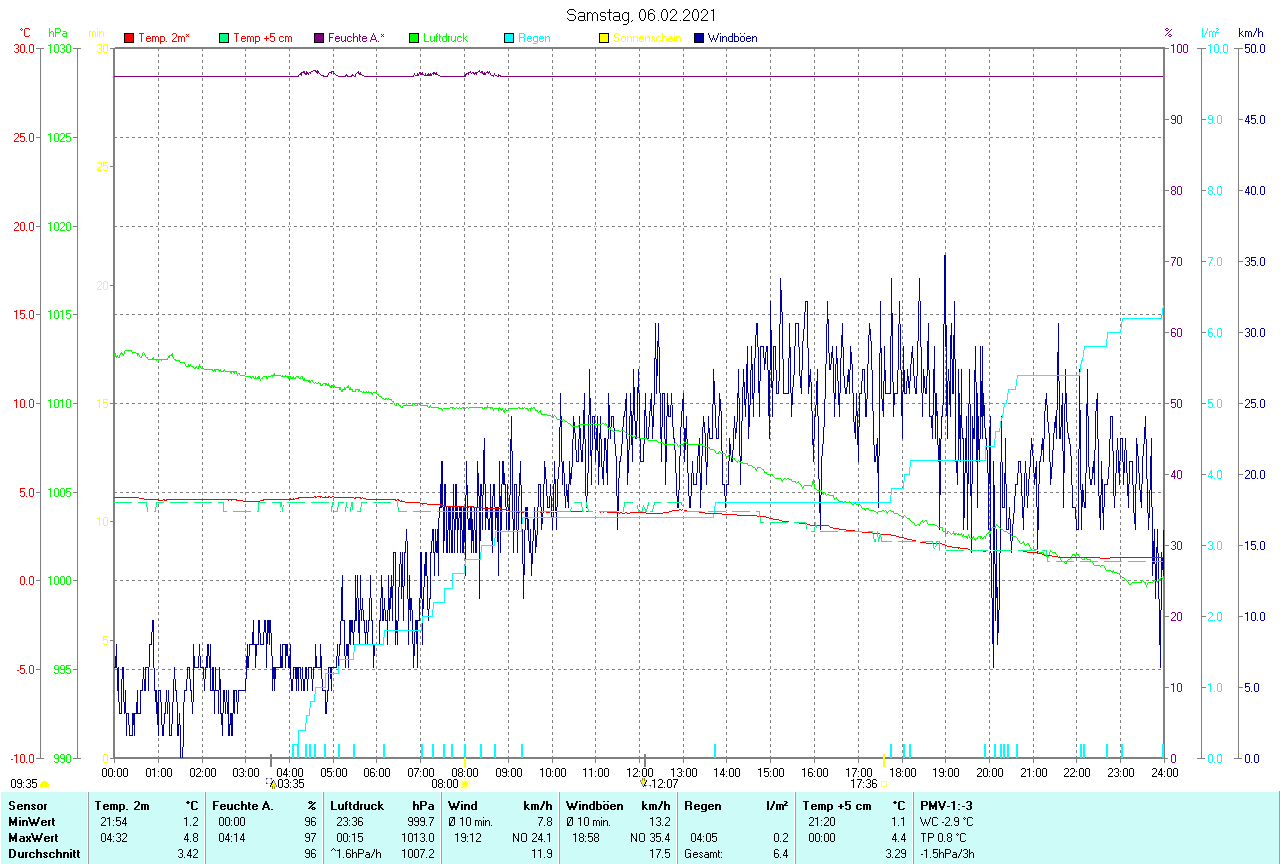Viewport: 1280px width, 864px height.
Task: Click the 18:00 time axis label
Action: (902, 772)
